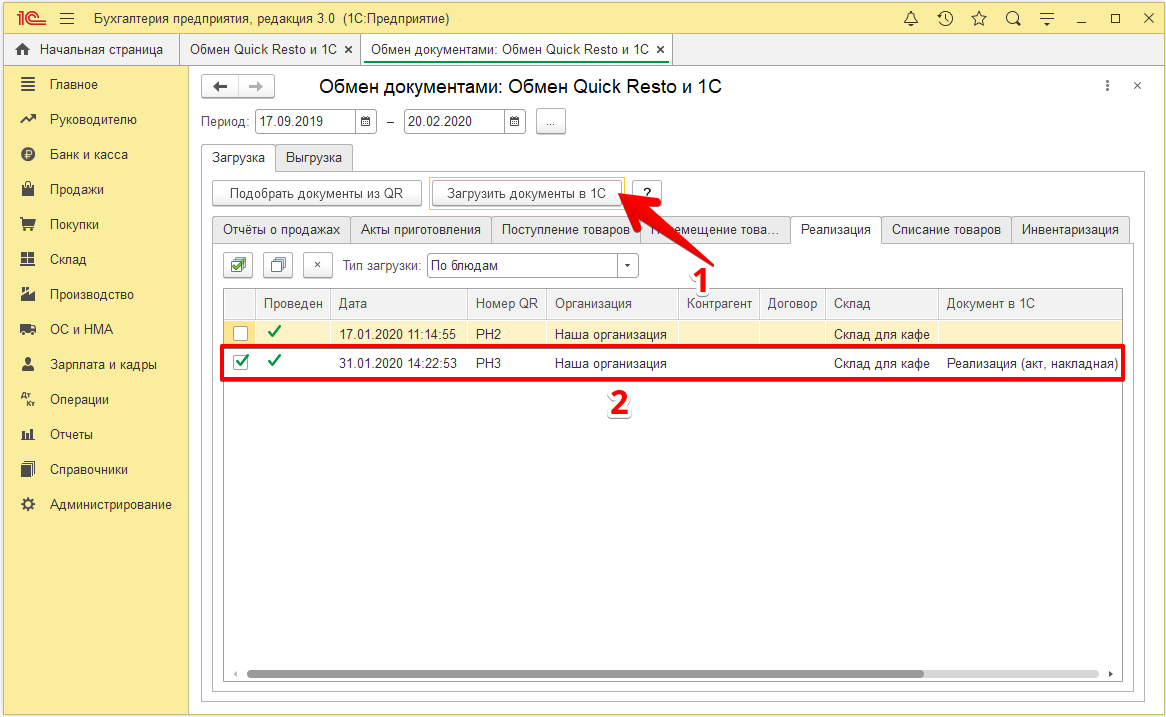Click the table's horizontal scrollbar
The width and height of the screenshot is (1166, 717).
click(585, 674)
